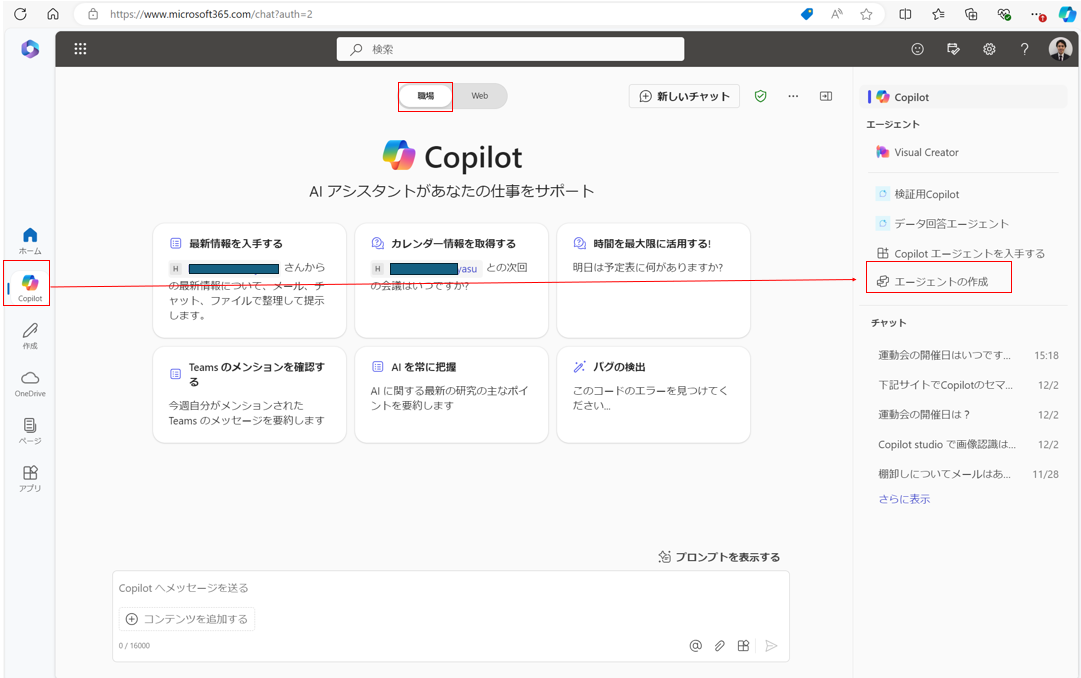The image size is (1081, 678).
Task: Select 最新情報を入手する prompt card
Action: [x=250, y=281]
